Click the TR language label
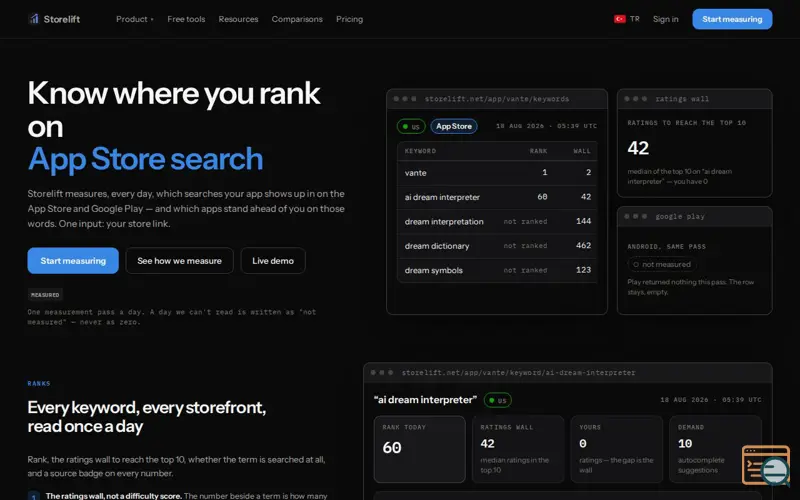The image size is (800, 500). pyautogui.click(x=634, y=19)
